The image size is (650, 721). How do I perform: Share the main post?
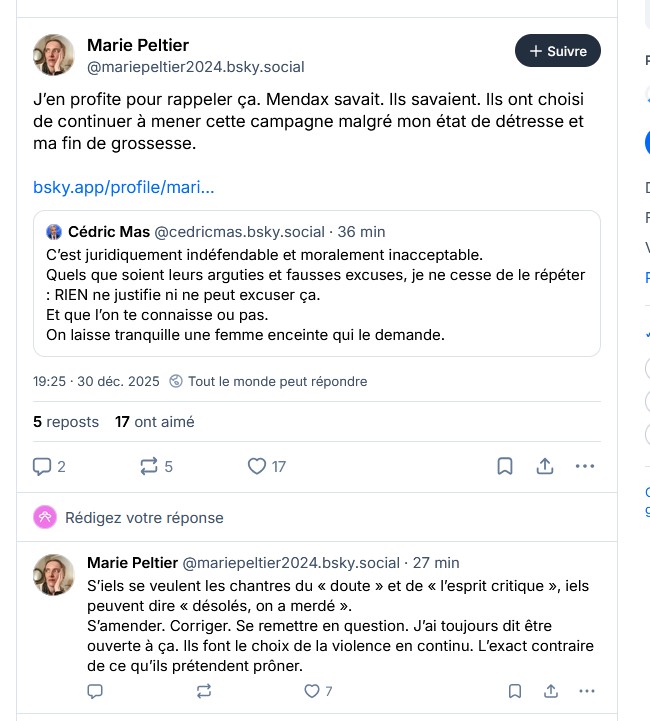tap(545, 466)
